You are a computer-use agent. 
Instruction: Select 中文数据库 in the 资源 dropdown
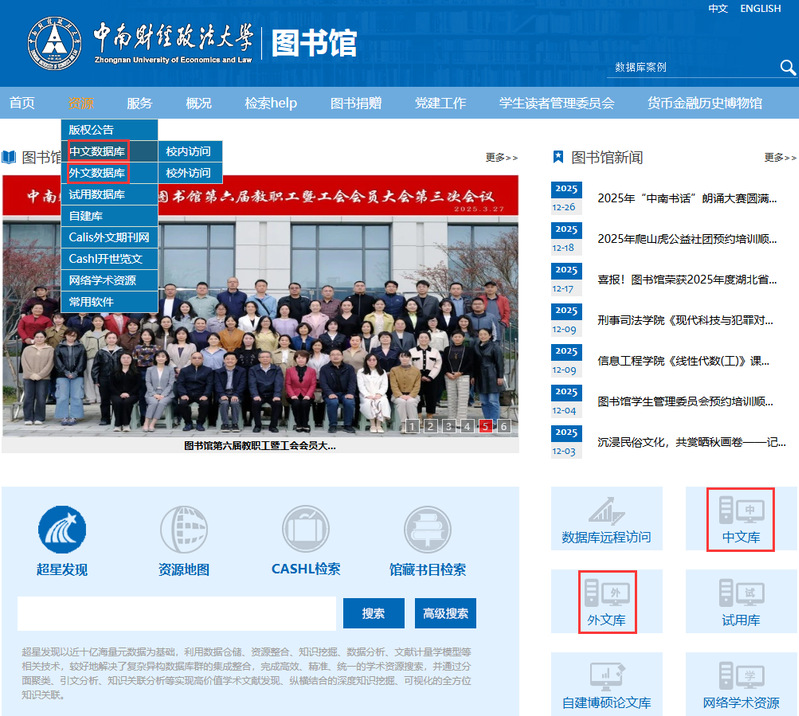click(97, 151)
